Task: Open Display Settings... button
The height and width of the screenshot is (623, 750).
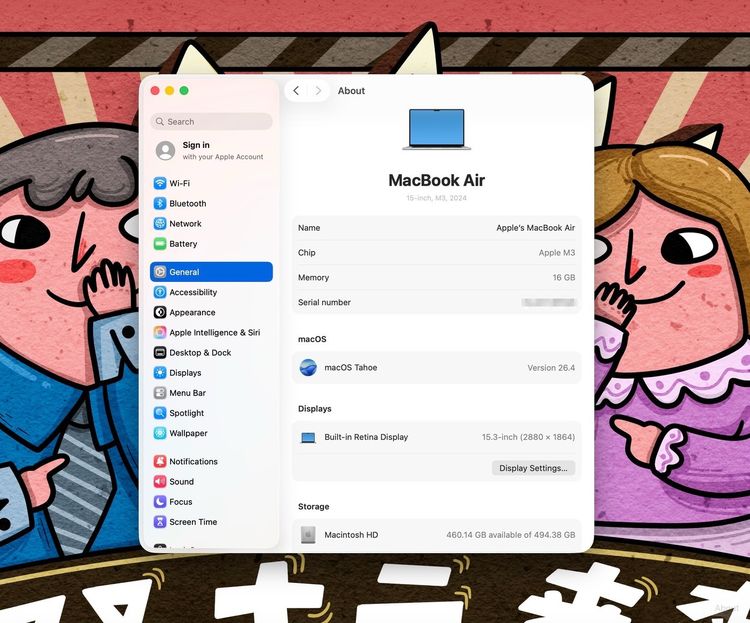Action: [533, 468]
